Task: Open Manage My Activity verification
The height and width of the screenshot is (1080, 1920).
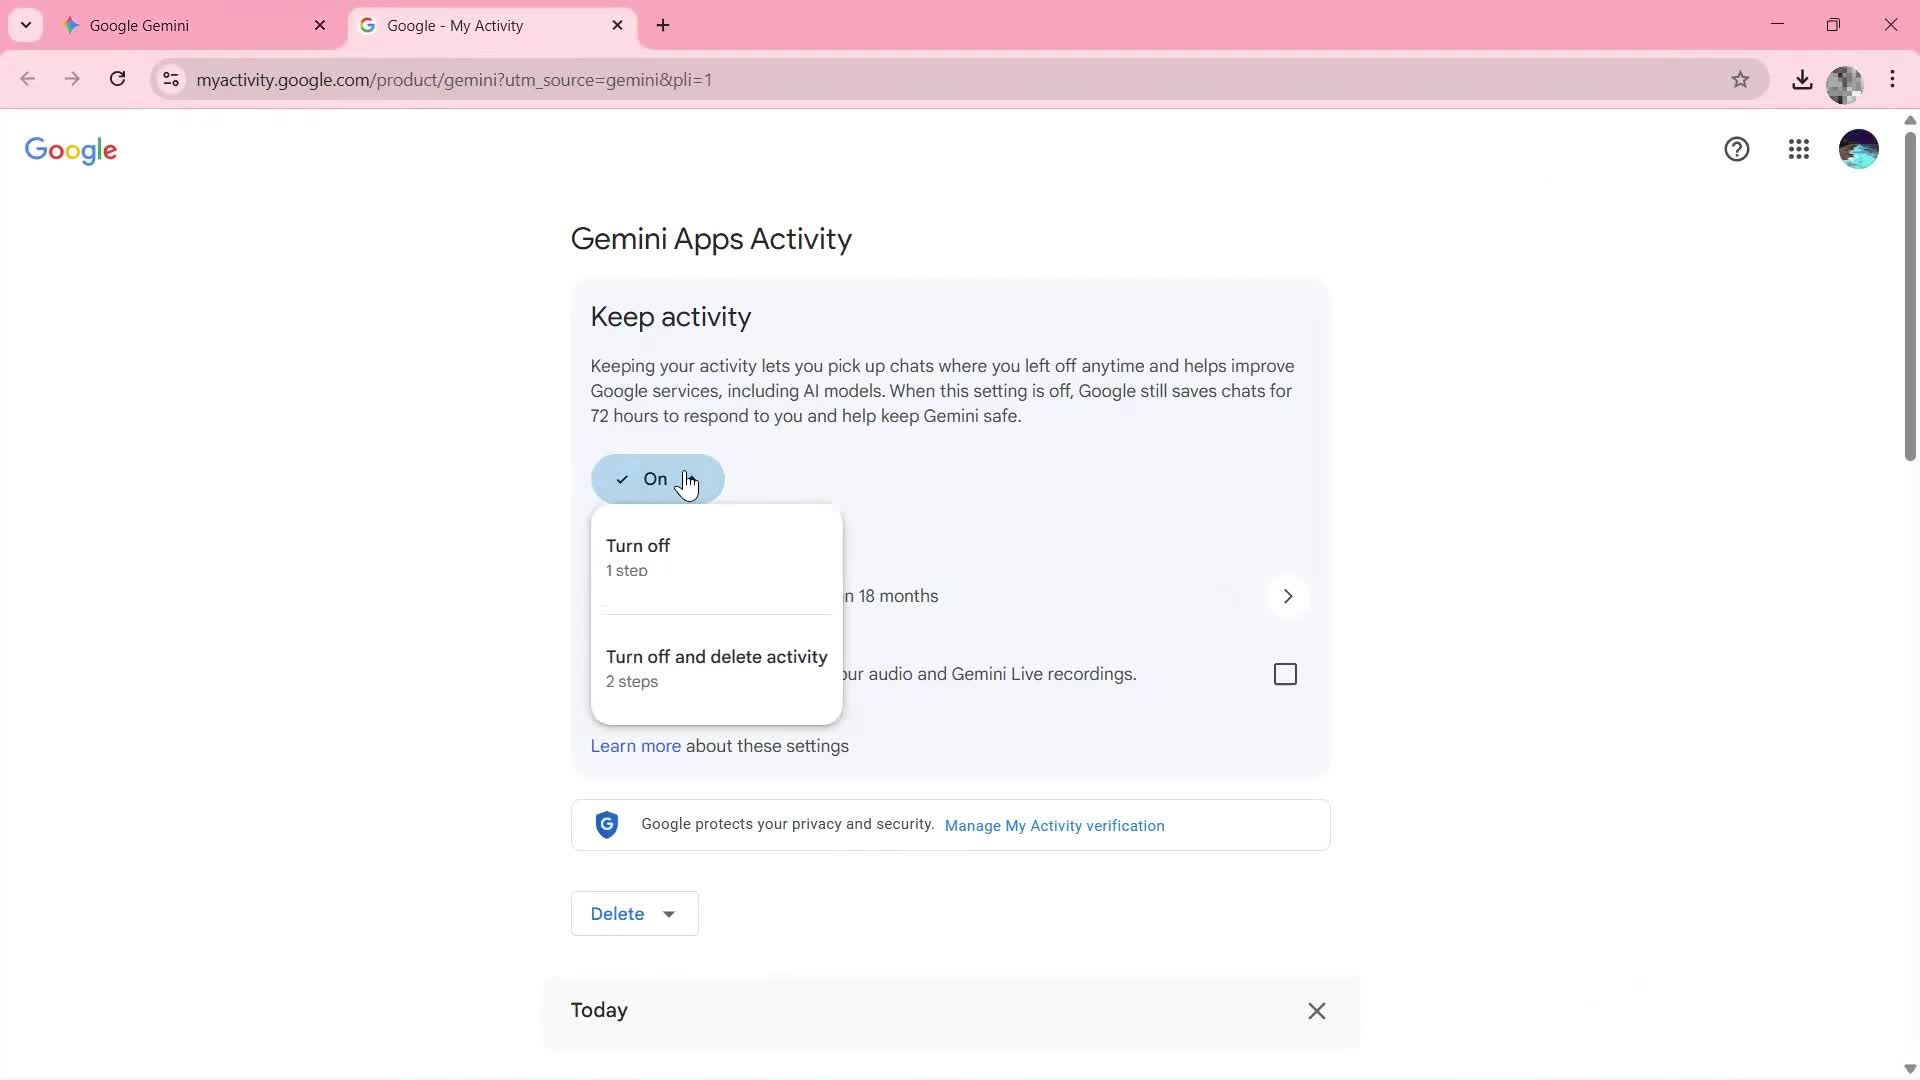Action: 1053,825
